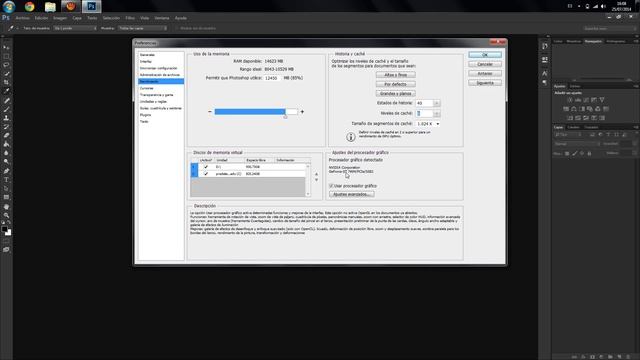Click the Grandes y planas button

tap(396, 93)
